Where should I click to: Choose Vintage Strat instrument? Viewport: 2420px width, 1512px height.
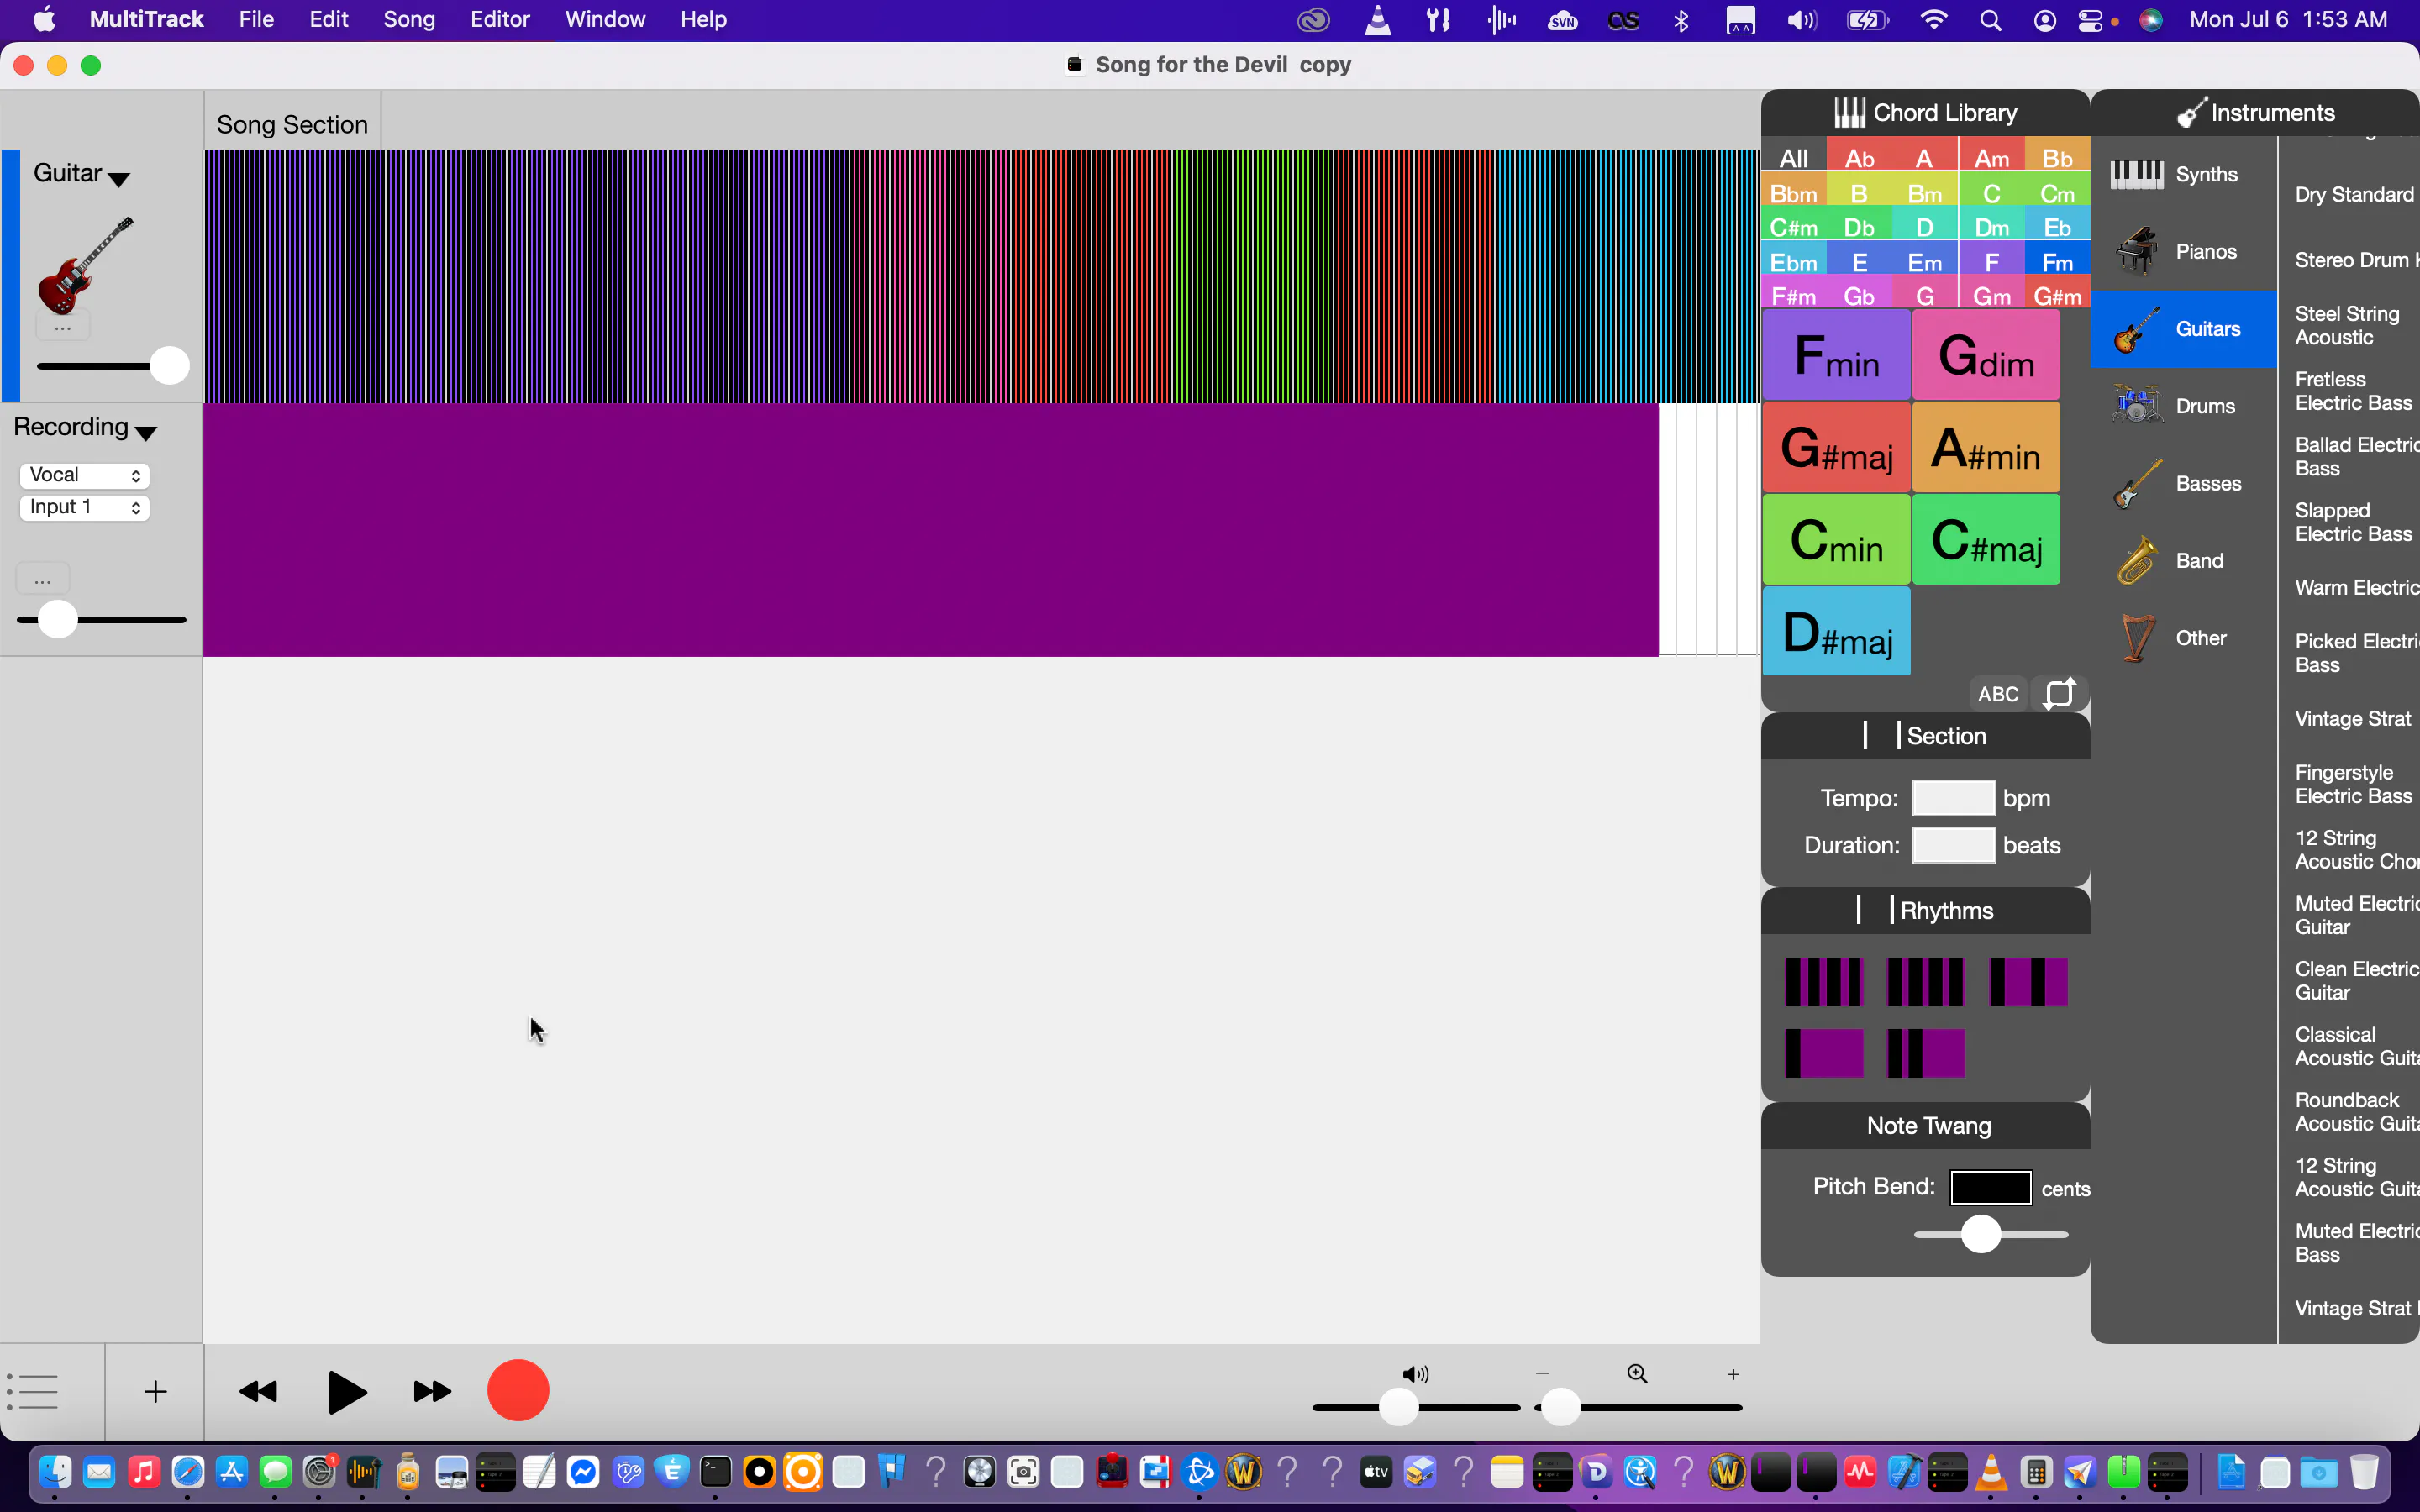coord(2353,719)
